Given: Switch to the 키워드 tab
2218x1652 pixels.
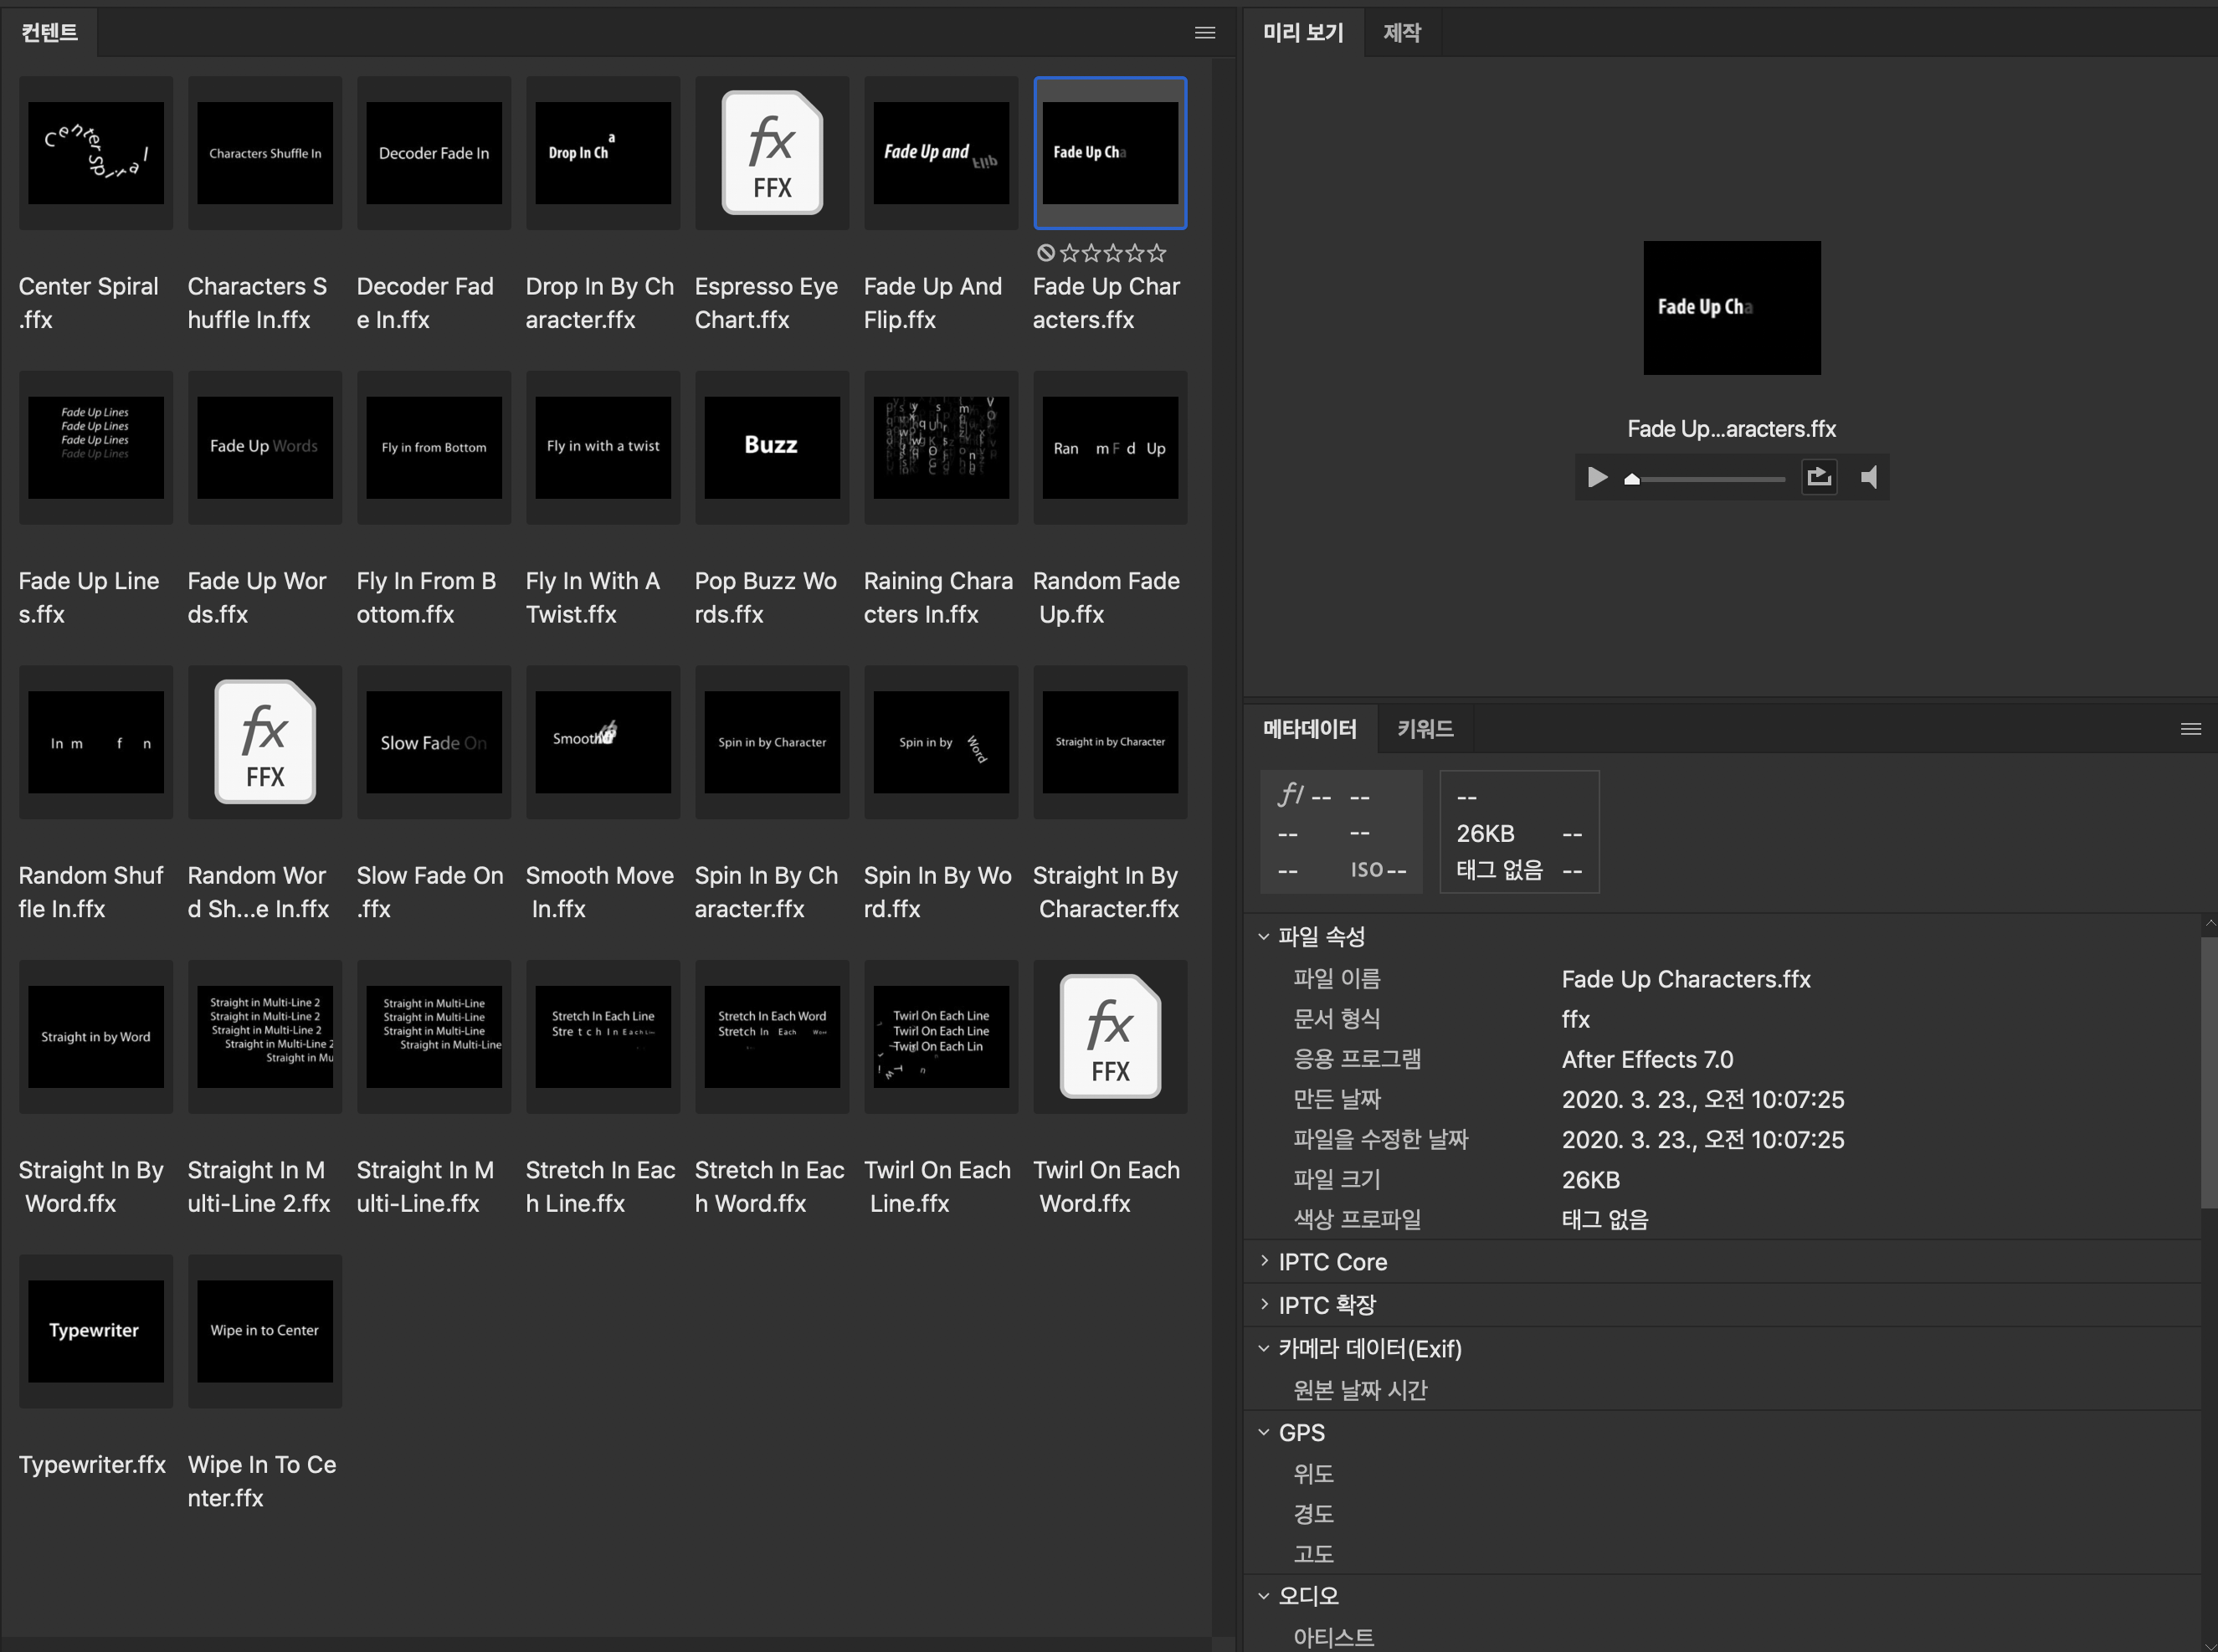Looking at the screenshot, I should pyautogui.click(x=1424, y=729).
